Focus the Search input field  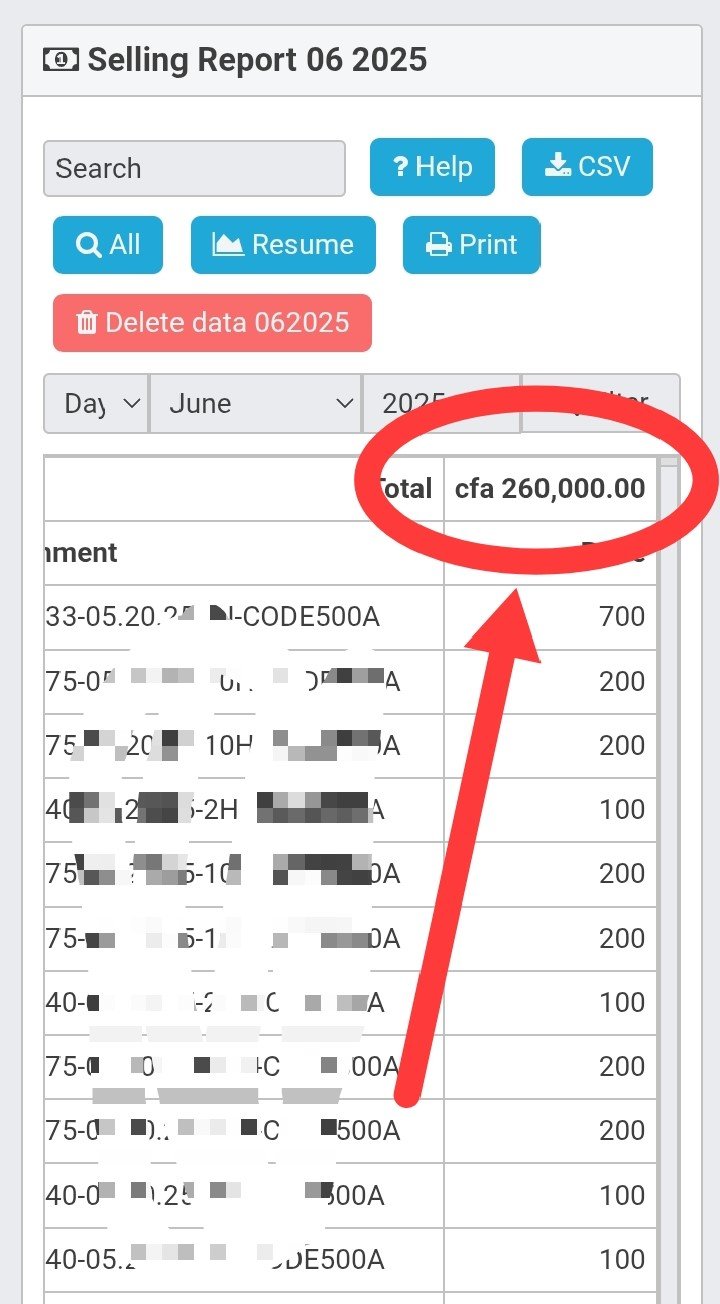pyautogui.click(x=194, y=168)
